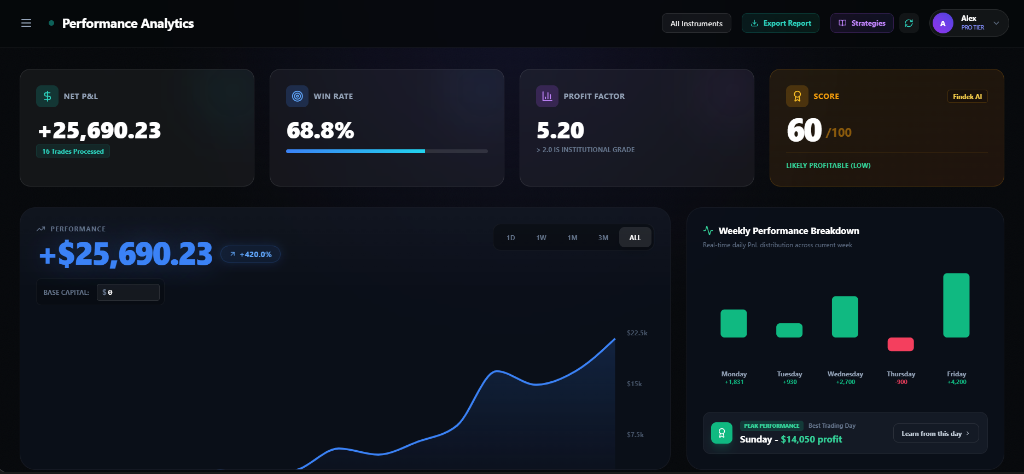Click the arrow icon in +420.0% badge
Screen dimensions: 1024x474
(x=232, y=254)
